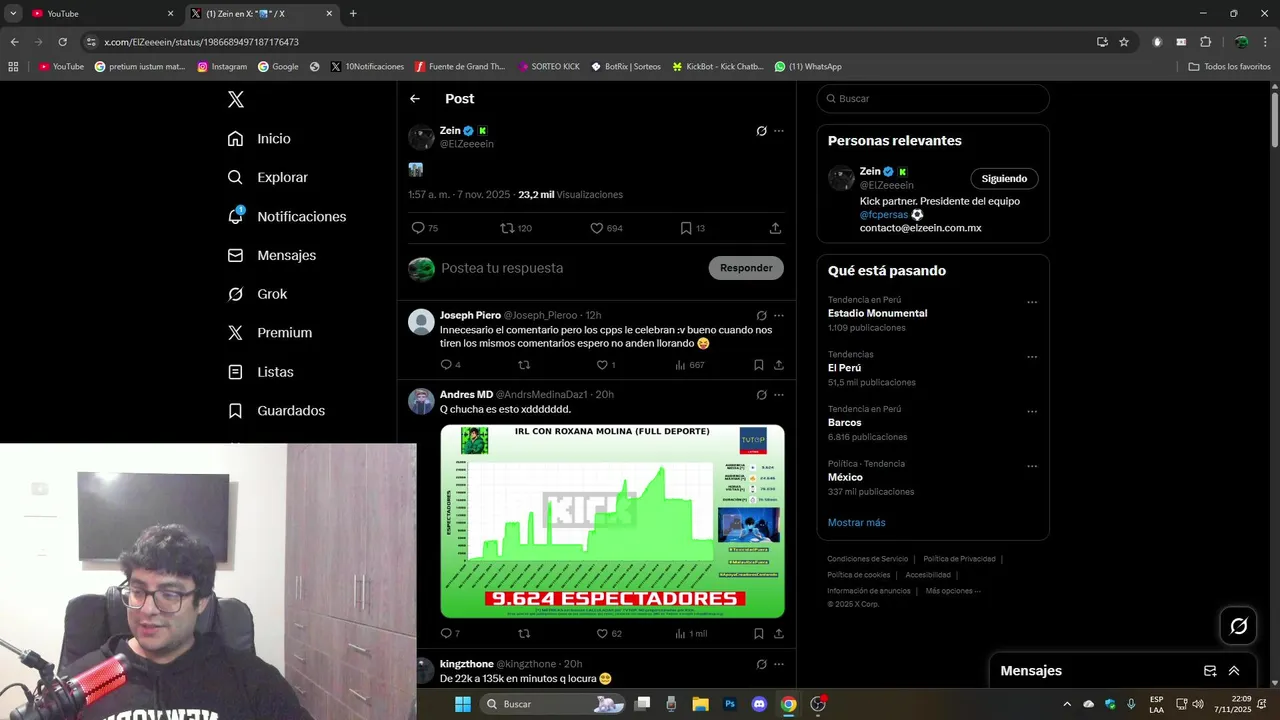Image resolution: width=1280 pixels, height=720 pixels.
Task: Switch to the YouTube browser tab
Action: click(x=102, y=13)
